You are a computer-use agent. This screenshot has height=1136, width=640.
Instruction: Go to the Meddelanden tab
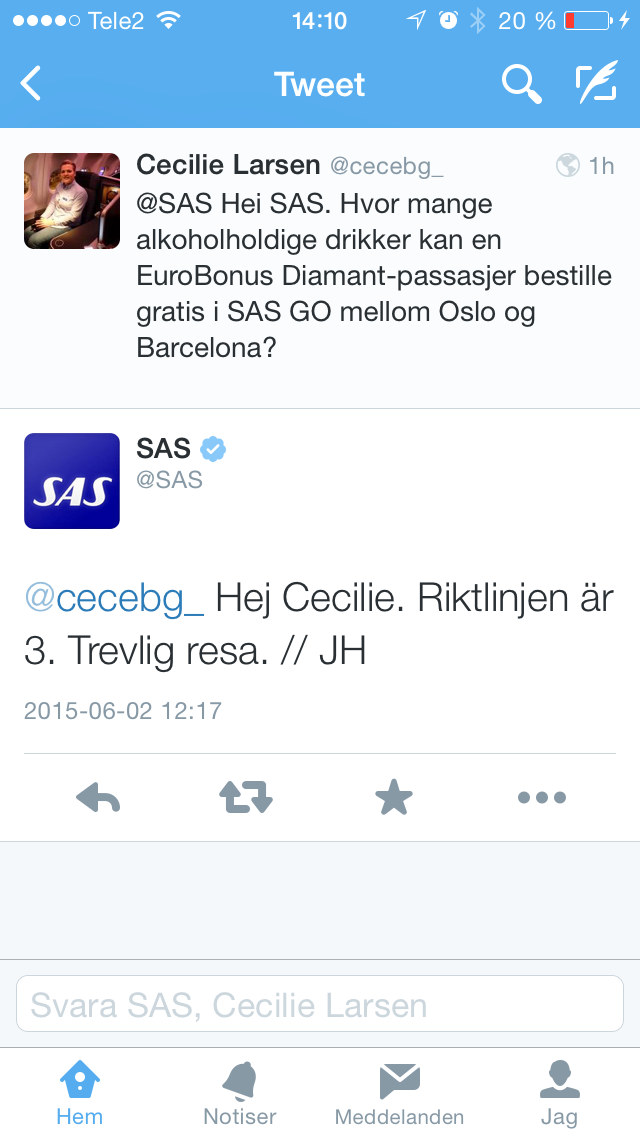(x=399, y=1092)
